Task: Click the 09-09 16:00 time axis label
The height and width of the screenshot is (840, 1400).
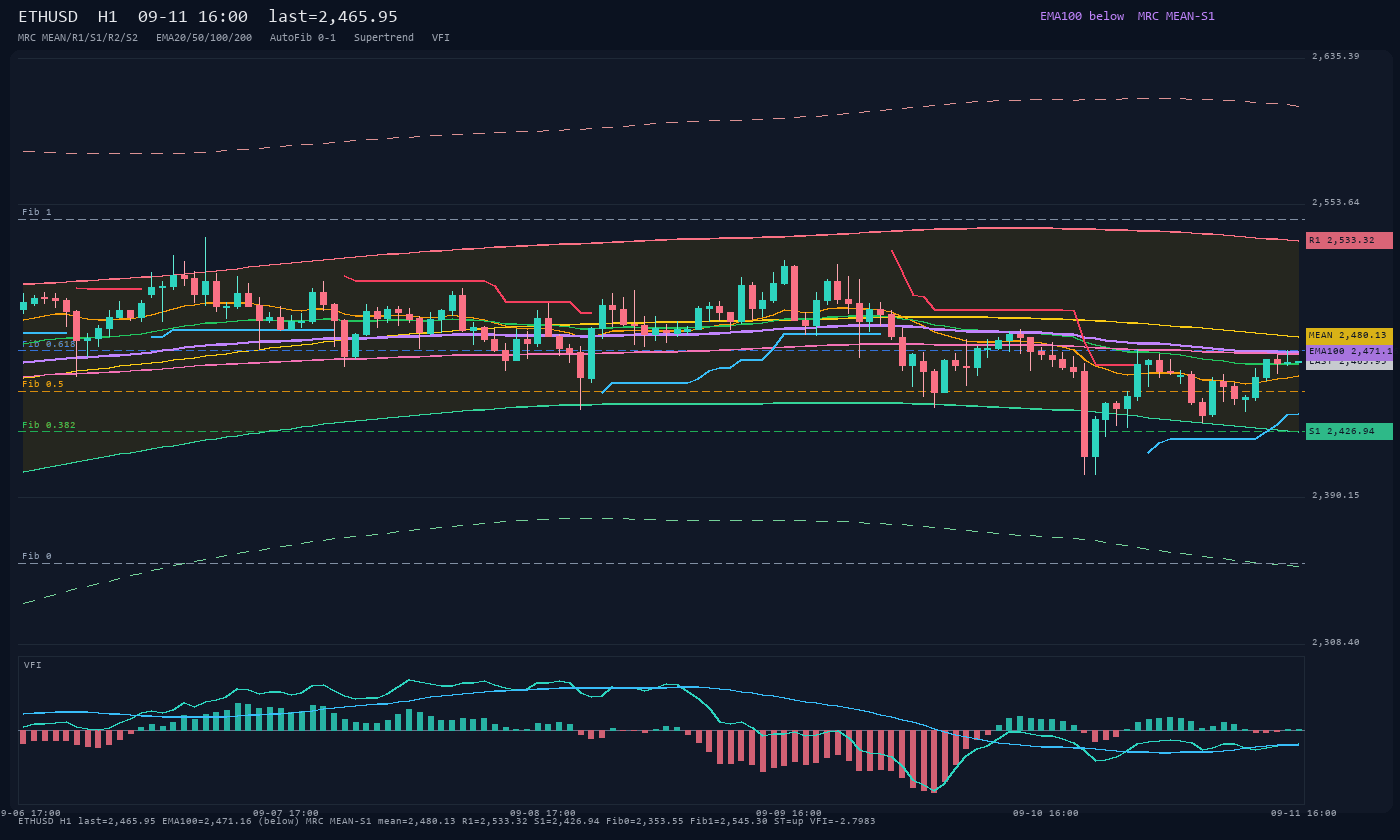Action: pos(789,813)
